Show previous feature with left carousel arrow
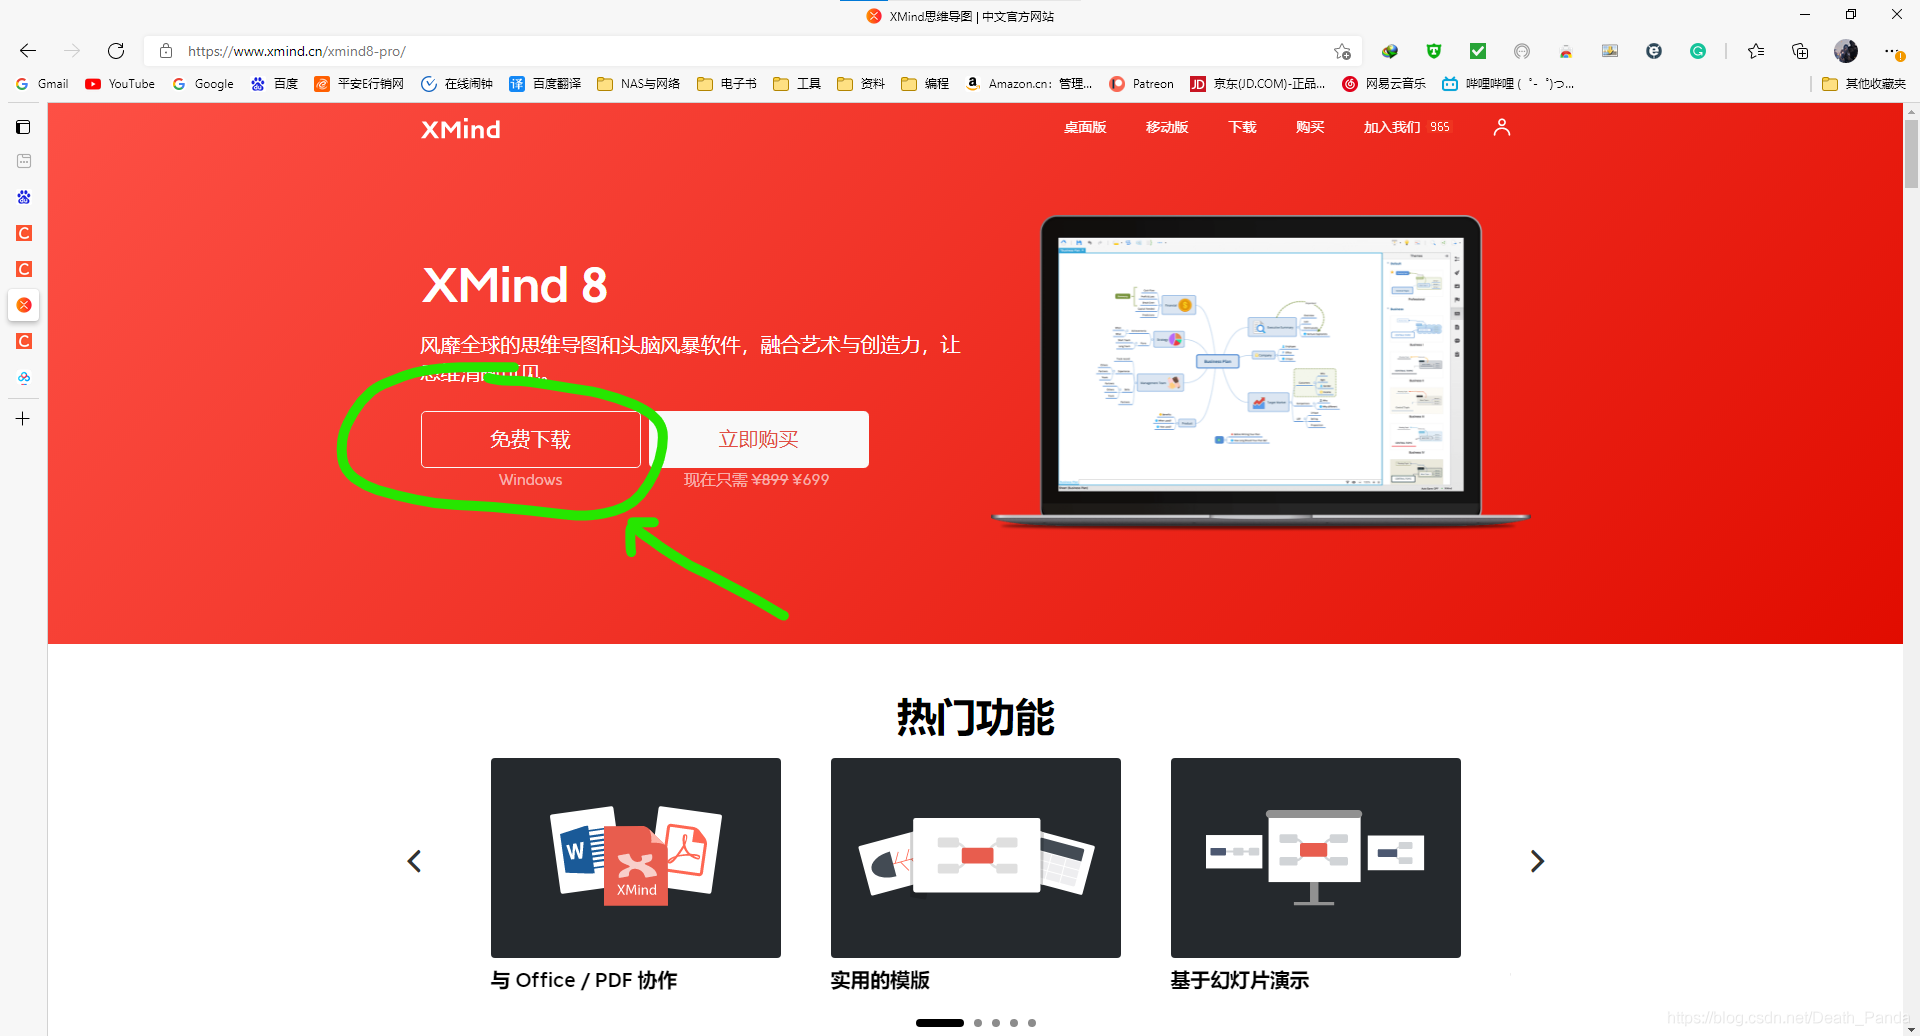Screen dimensions: 1920x1036 click(414, 861)
